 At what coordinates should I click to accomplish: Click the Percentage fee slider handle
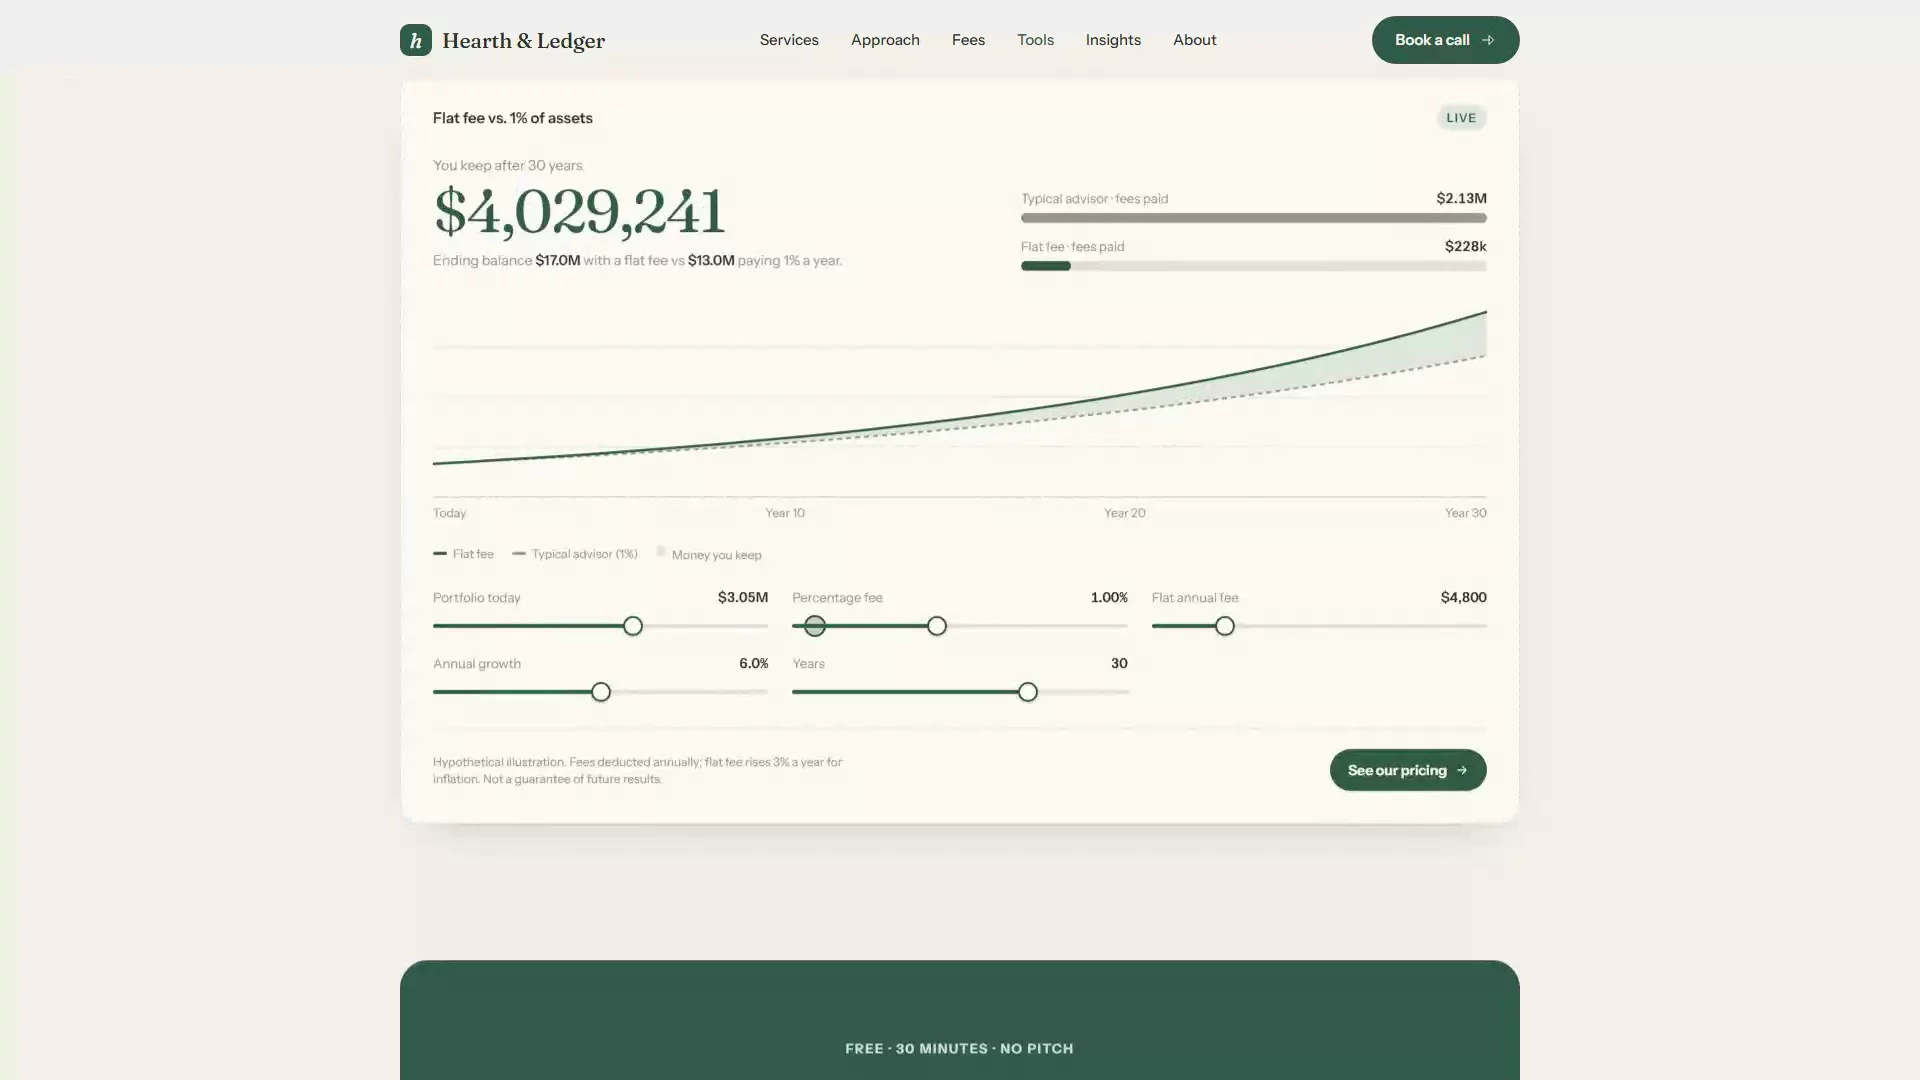(936, 626)
